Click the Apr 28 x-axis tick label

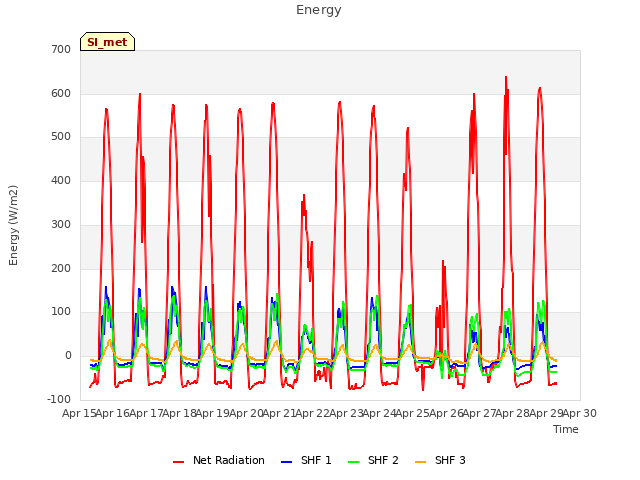click(513, 413)
